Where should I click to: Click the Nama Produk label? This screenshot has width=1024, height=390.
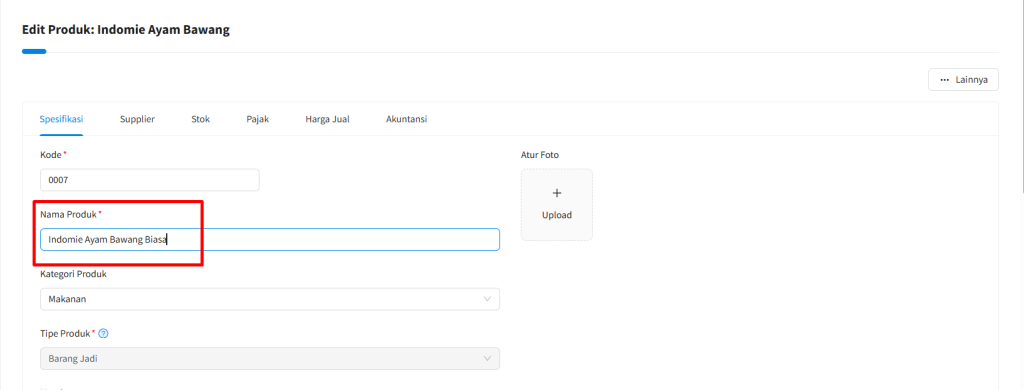click(69, 214)
